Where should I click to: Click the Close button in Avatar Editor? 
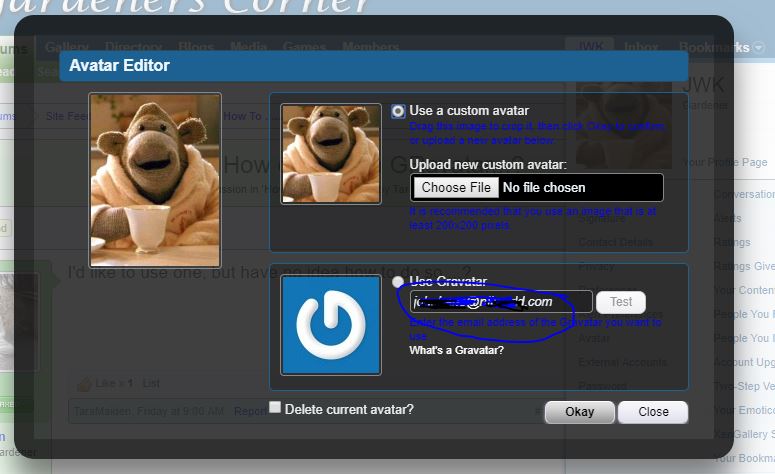click(x=653, y=412)
